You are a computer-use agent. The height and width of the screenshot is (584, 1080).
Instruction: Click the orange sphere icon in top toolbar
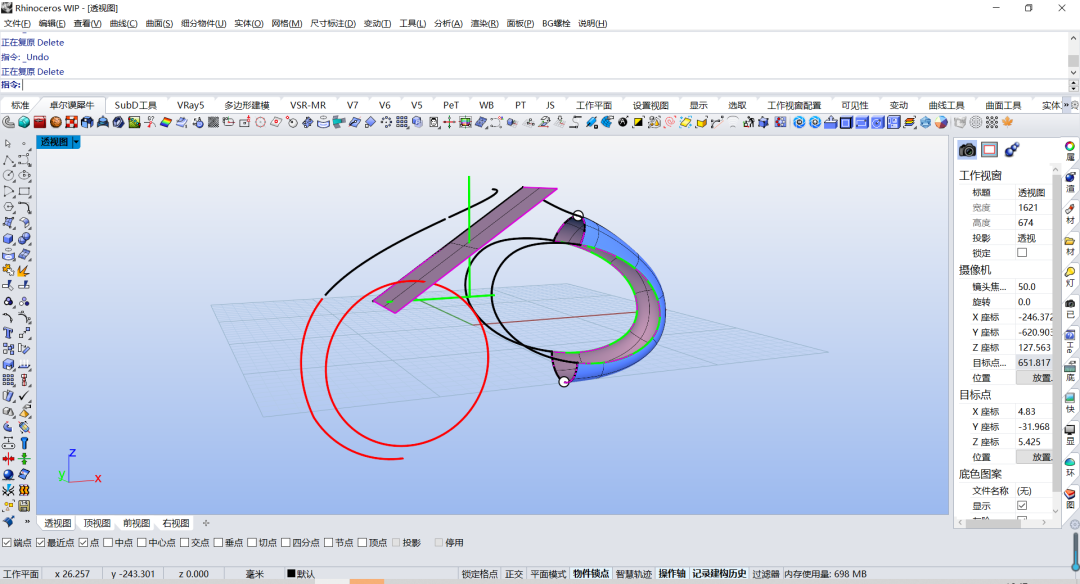click(x=55, y=123)
